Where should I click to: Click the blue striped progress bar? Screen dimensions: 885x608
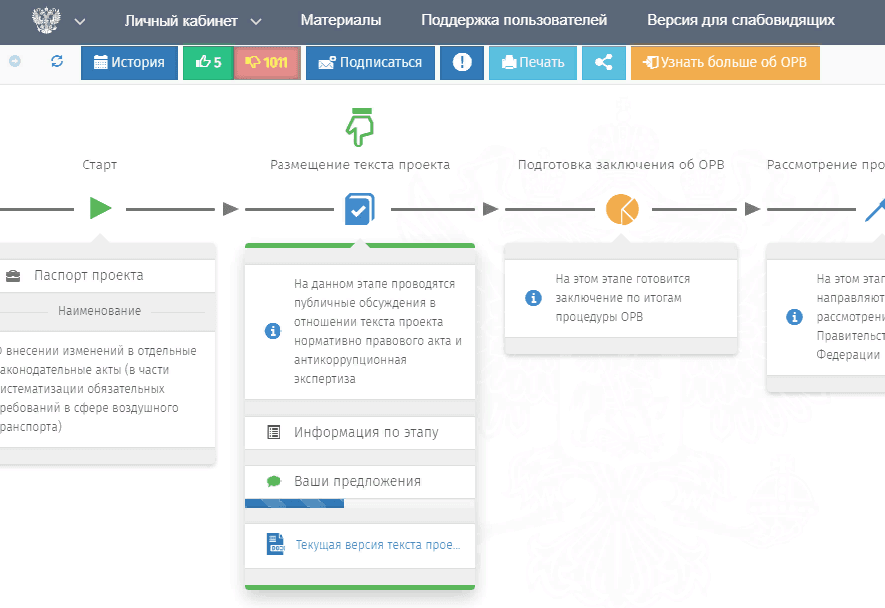click(x=294, y=504)
